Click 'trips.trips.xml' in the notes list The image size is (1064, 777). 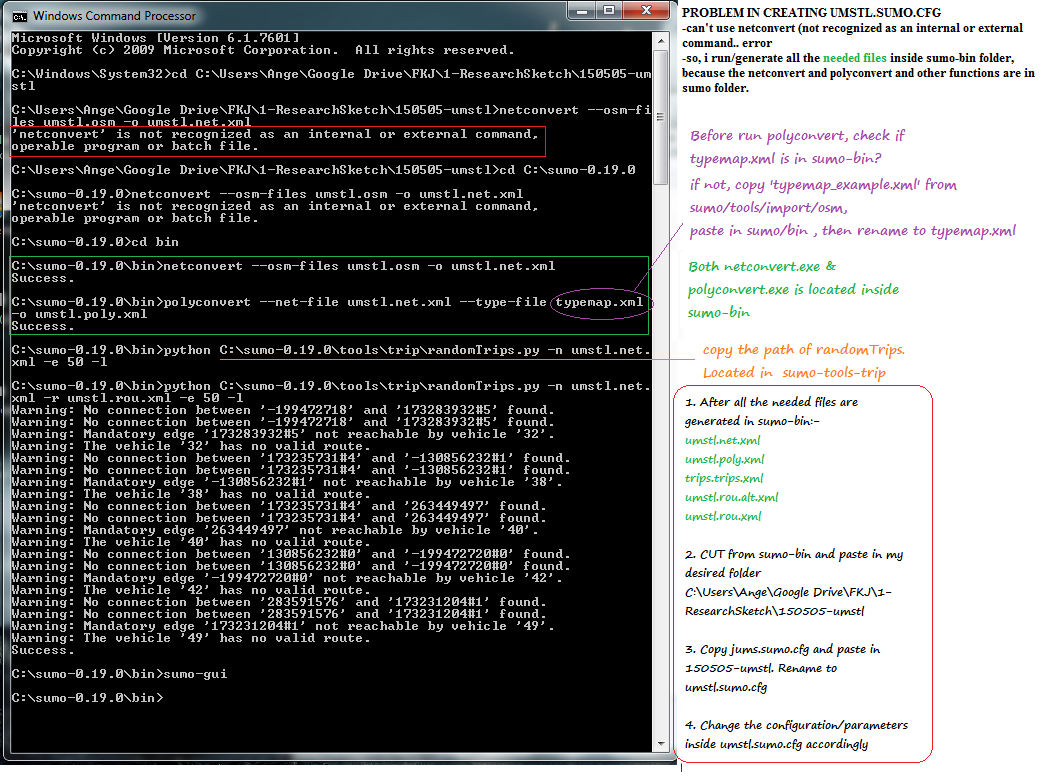(724, 478)
